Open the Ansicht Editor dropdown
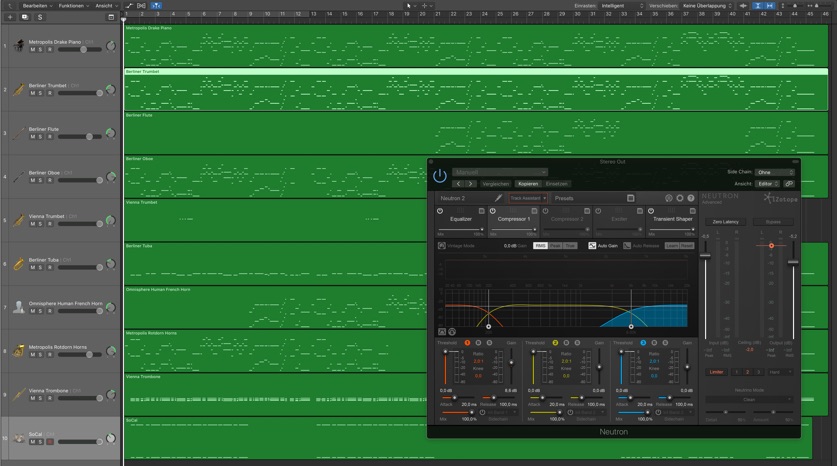837x466 pixels. (x=768, y=184)
